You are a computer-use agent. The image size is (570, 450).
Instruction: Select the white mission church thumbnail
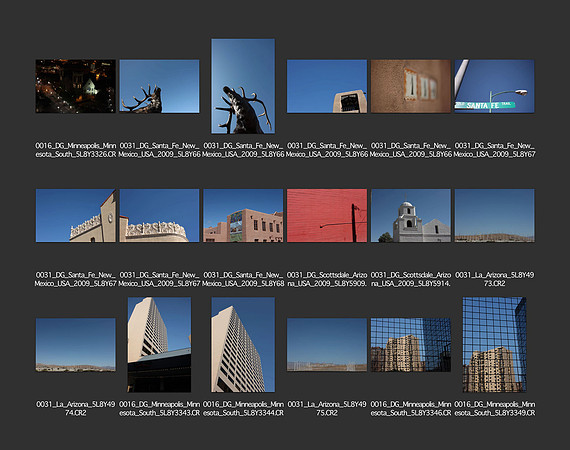click(411, 216)
